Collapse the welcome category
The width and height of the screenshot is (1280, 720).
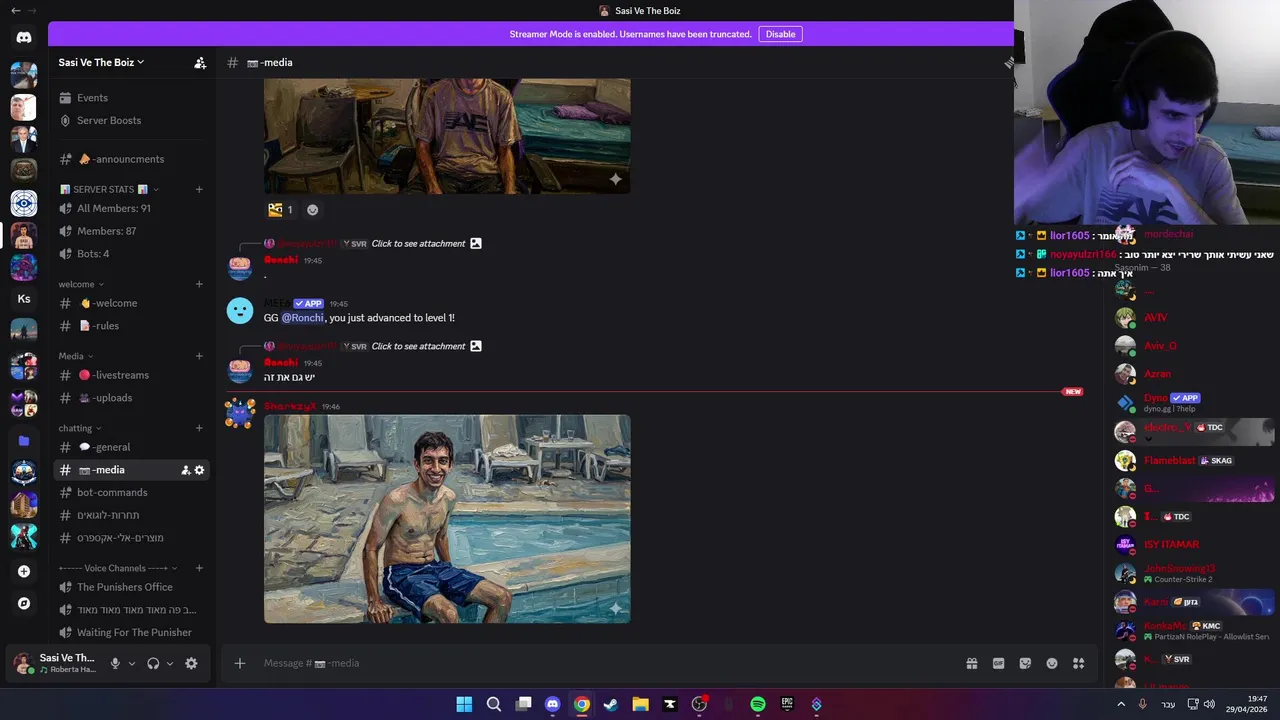point(80,284)
